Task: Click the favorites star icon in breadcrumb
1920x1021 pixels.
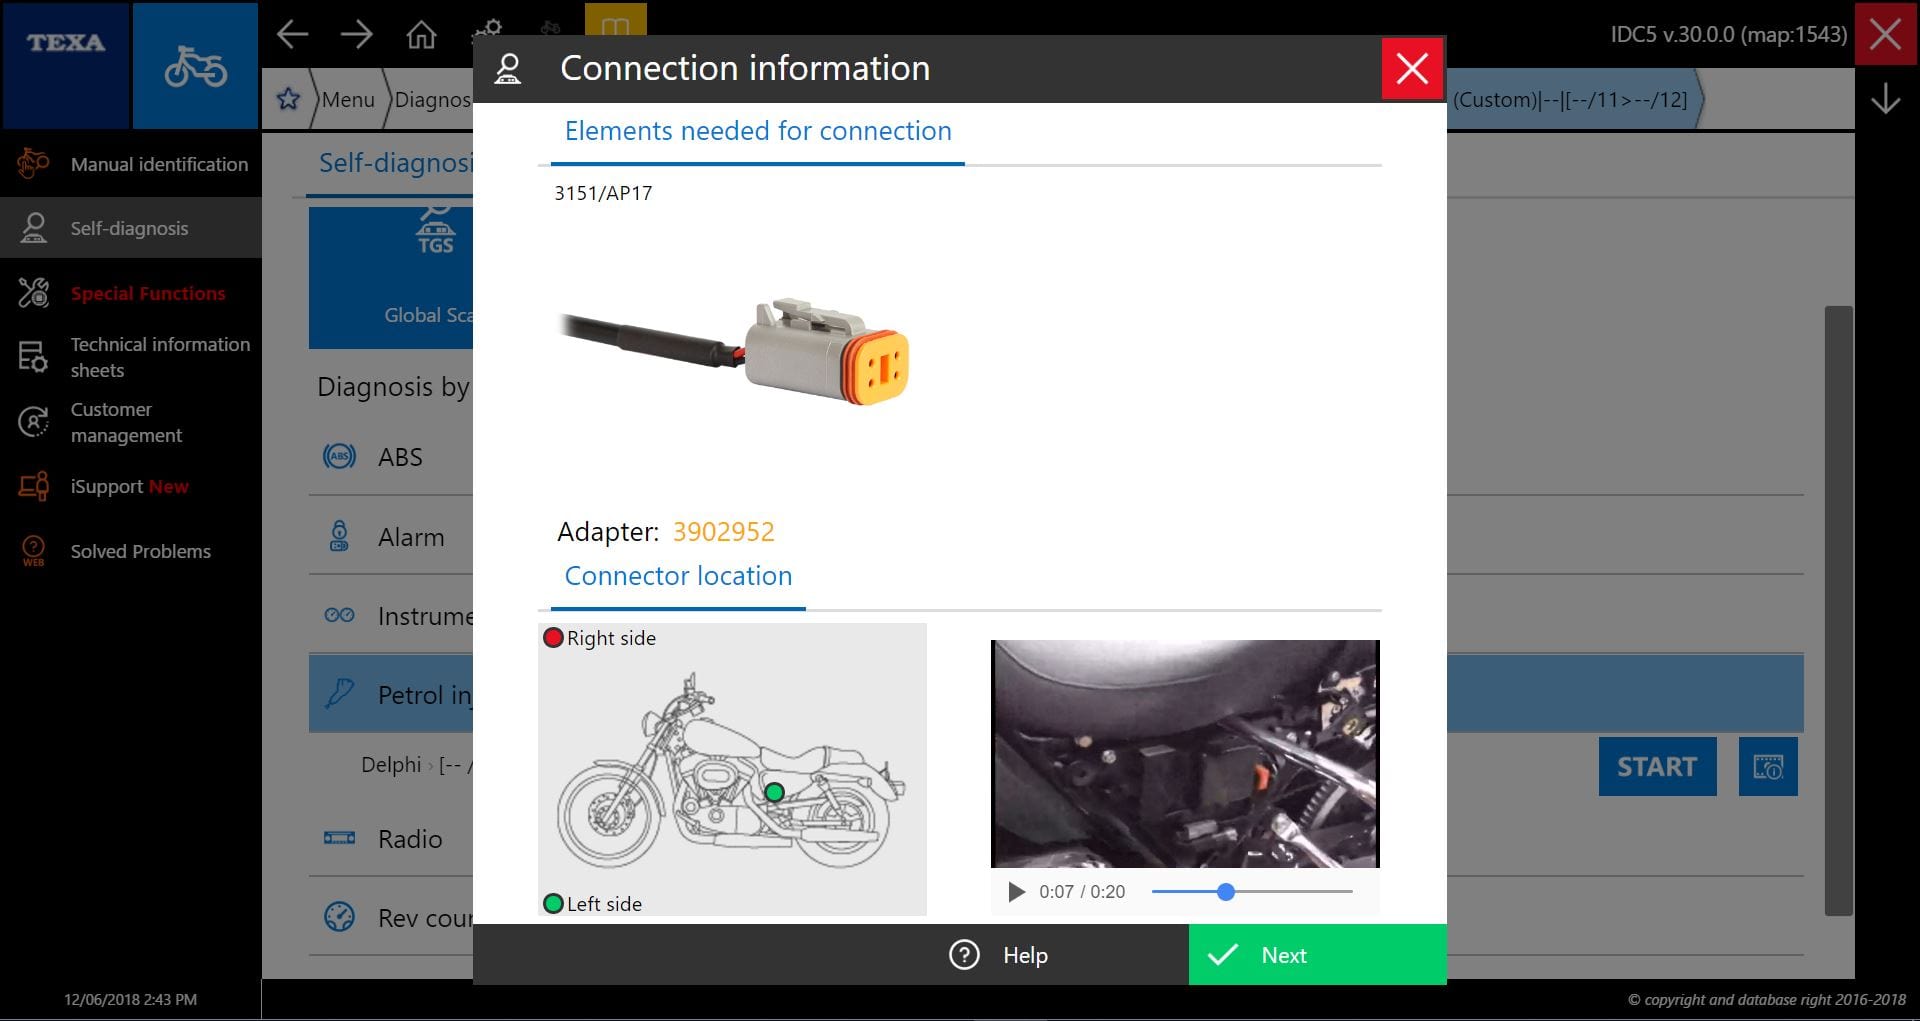Action: coord(288,99)
